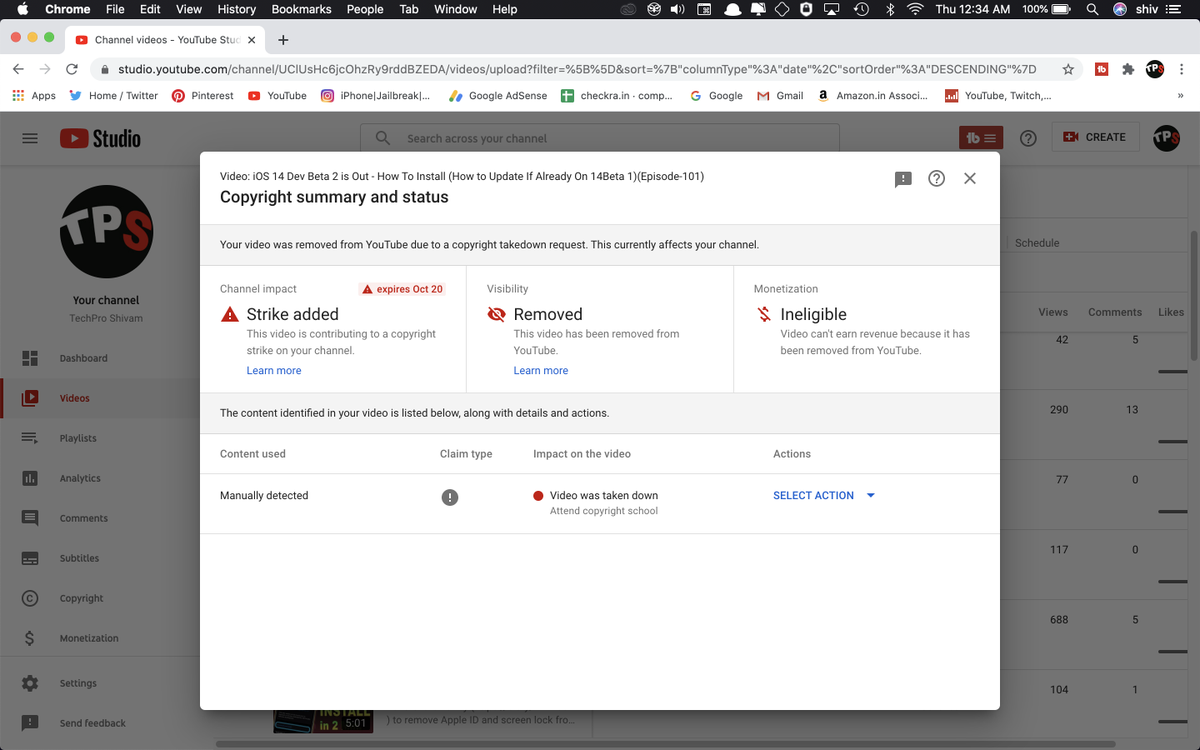The image size is (1200, 750).
Task: Click Learn more under Removed visibility
Action: [x=541, y=371]
